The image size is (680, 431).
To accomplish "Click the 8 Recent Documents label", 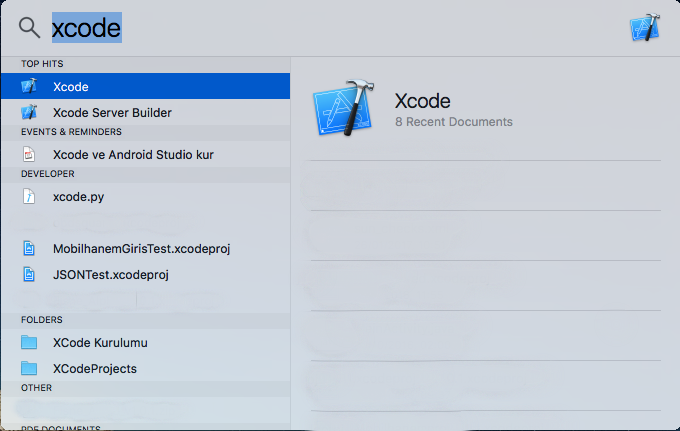I will pos(454,122).
